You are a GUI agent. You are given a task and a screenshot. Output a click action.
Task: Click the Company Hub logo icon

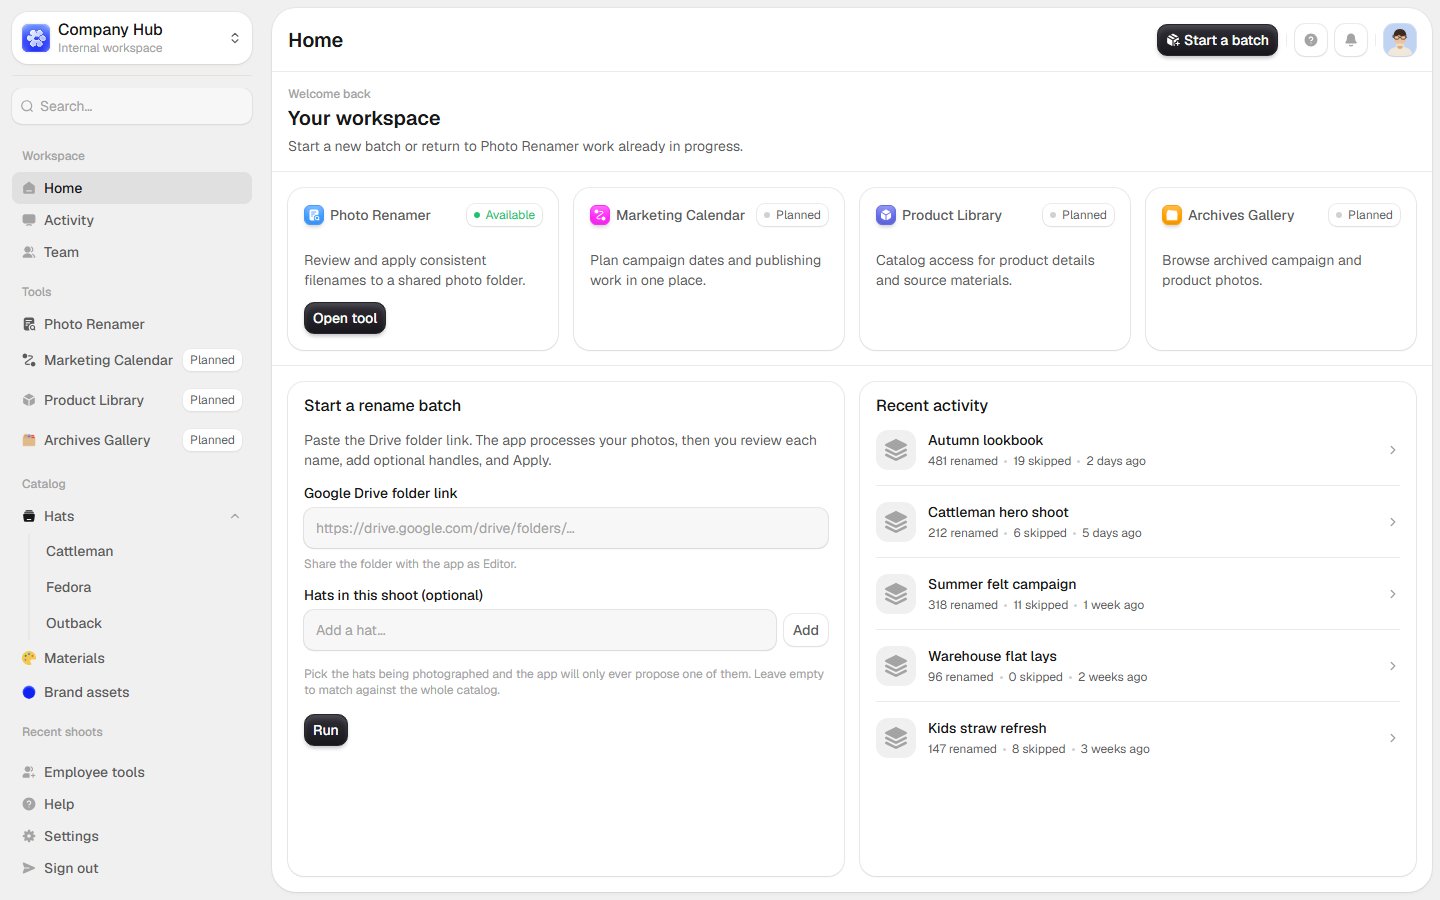(36, 38)
